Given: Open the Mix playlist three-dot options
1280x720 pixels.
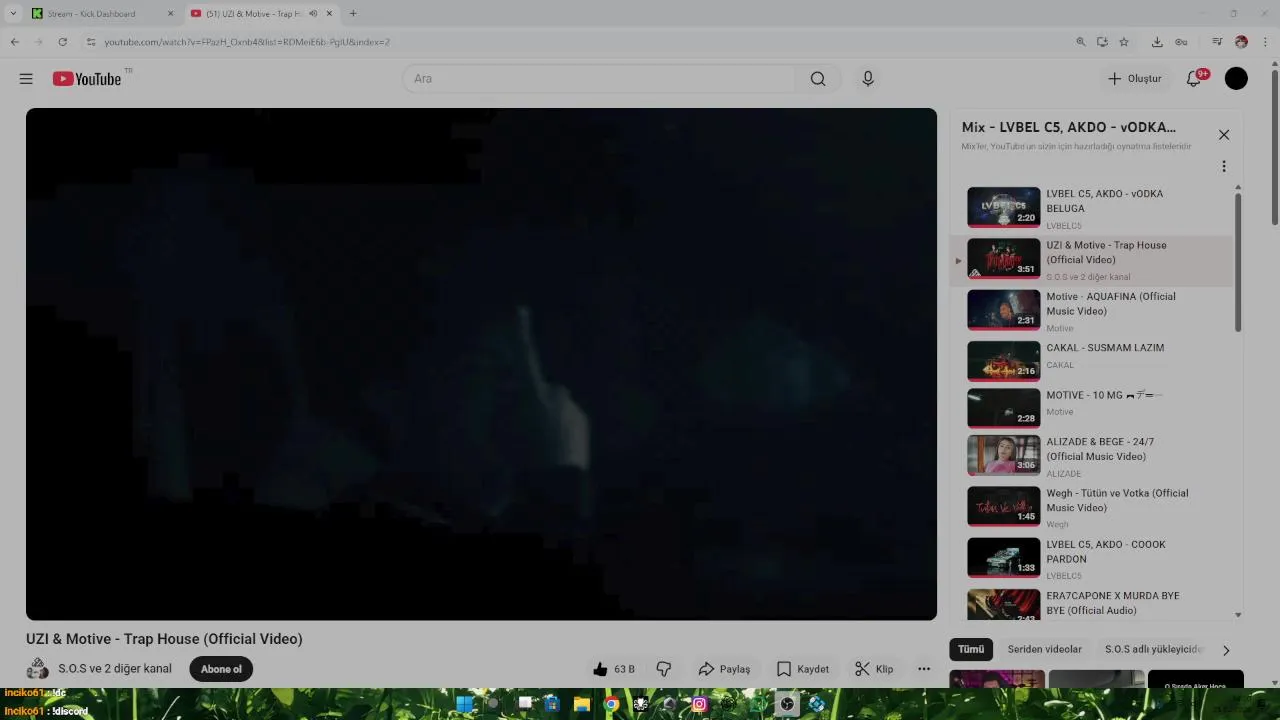Looking at the screenshot, I should [1224, 167].
